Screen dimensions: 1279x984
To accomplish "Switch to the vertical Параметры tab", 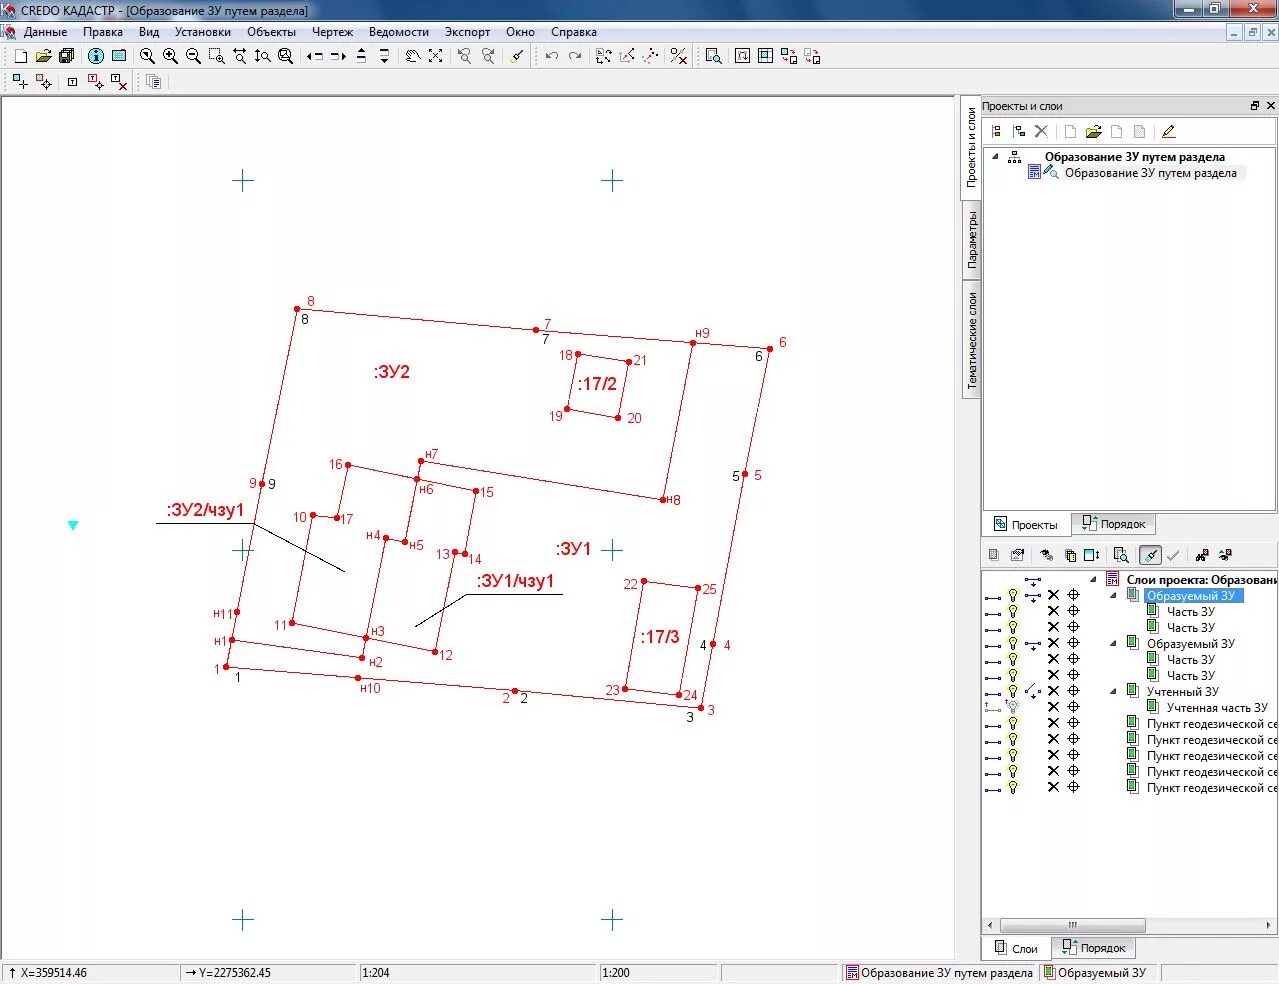I will click(x=971, y=240).
